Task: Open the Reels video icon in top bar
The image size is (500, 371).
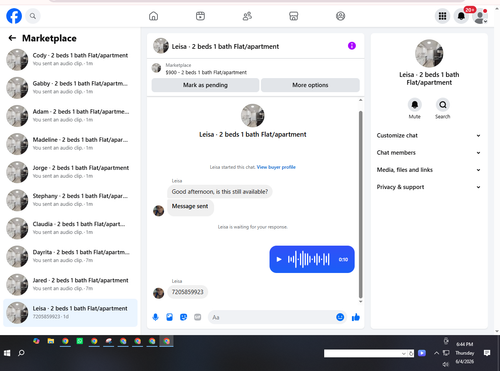Action: pyautogui.click(x=200, y=16)
